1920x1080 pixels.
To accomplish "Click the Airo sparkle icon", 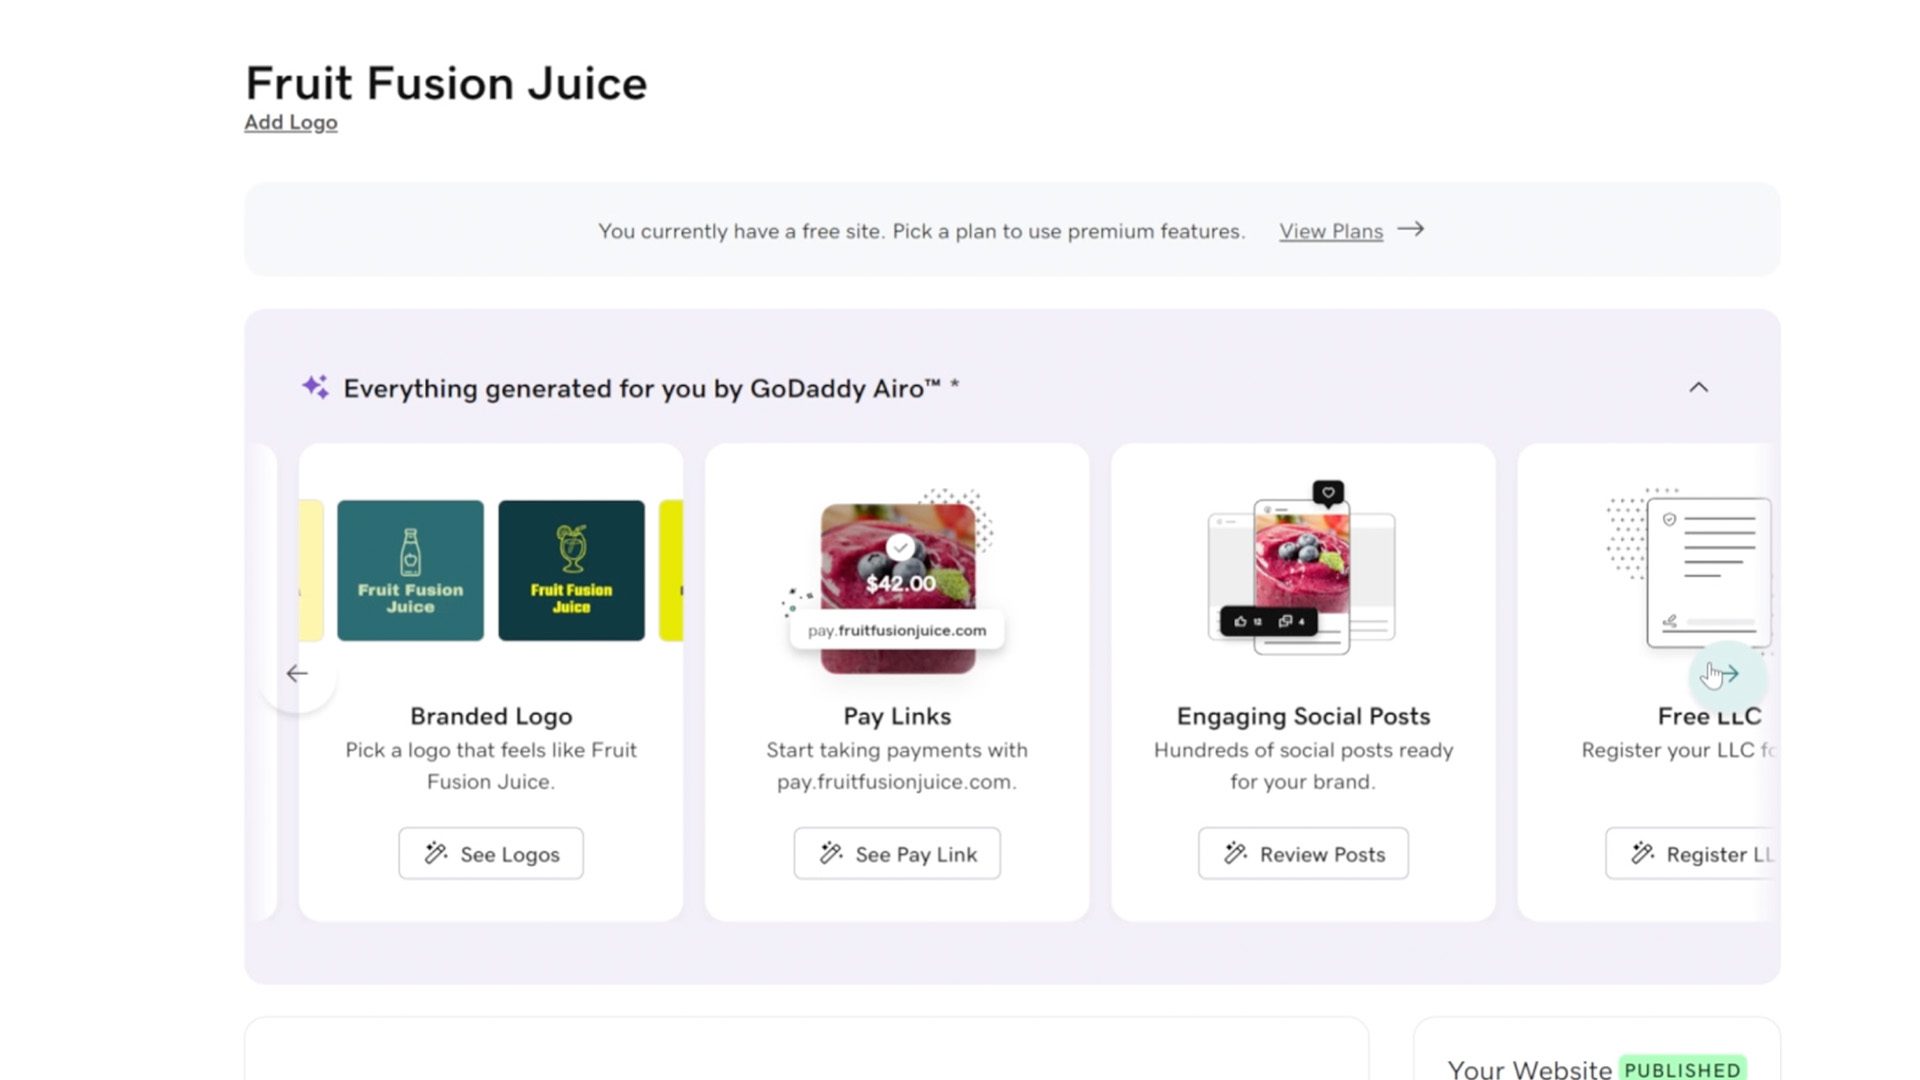I will point(313,388).
